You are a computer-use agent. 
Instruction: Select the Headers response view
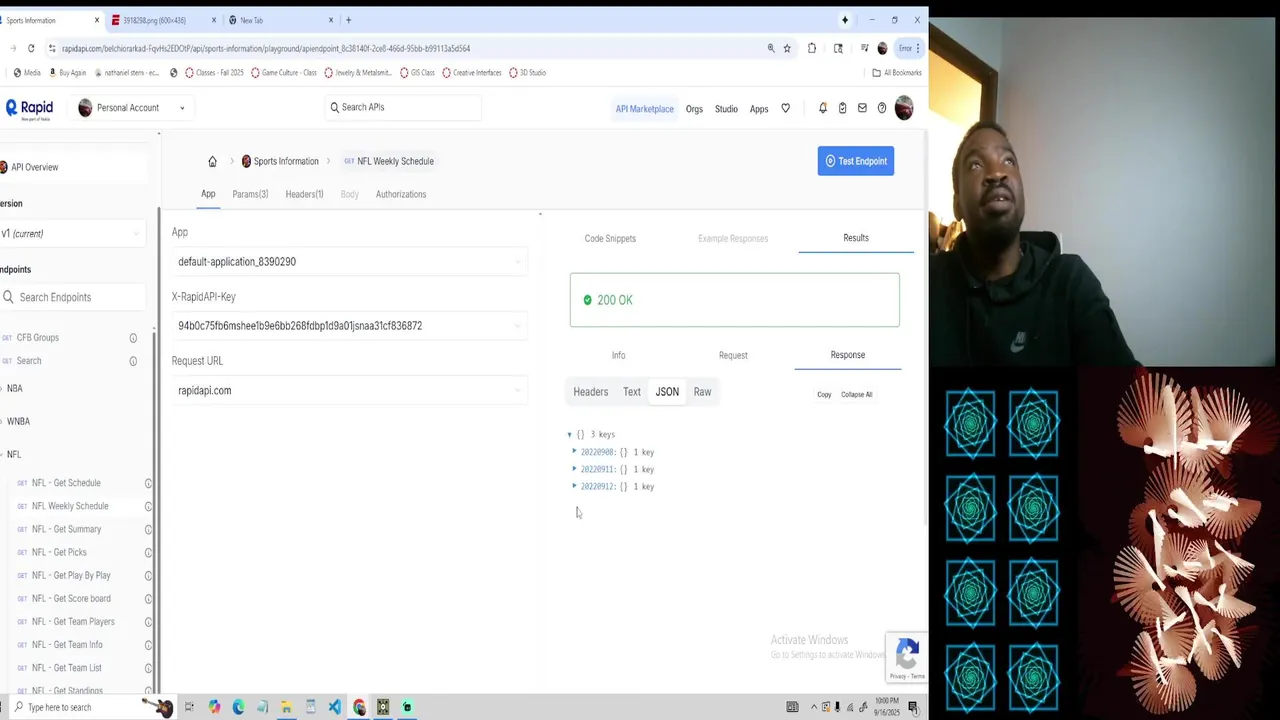(x=590, y=392)
